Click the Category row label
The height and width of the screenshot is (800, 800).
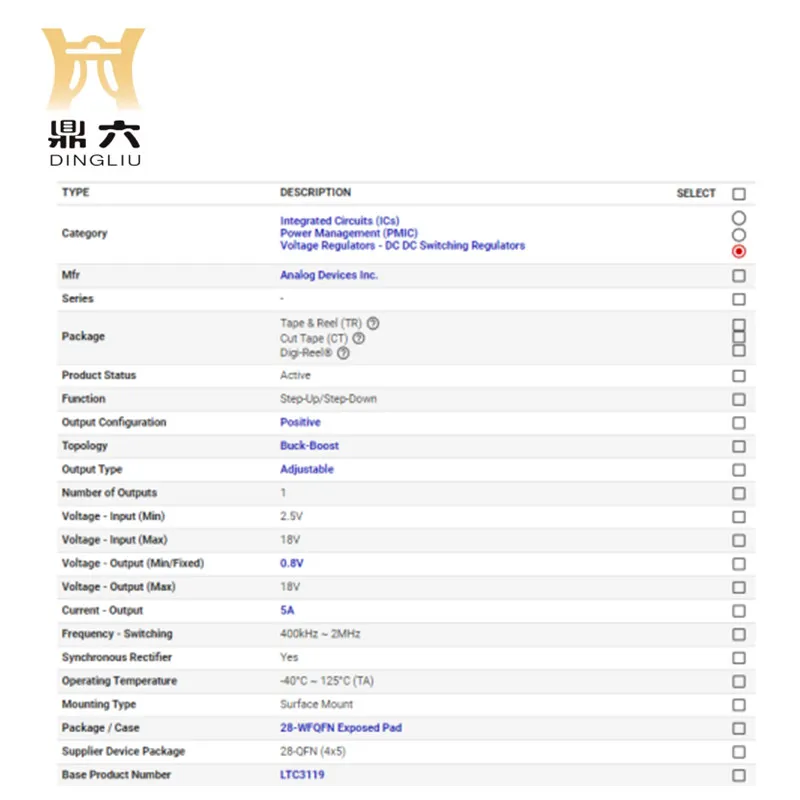[84, 233]
